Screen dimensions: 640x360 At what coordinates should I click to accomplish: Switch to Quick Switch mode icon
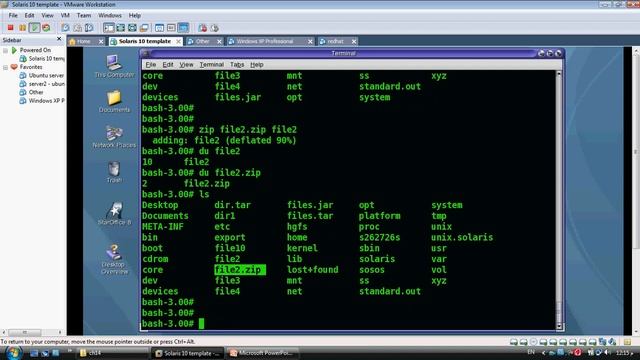click(x=120, y=28)
